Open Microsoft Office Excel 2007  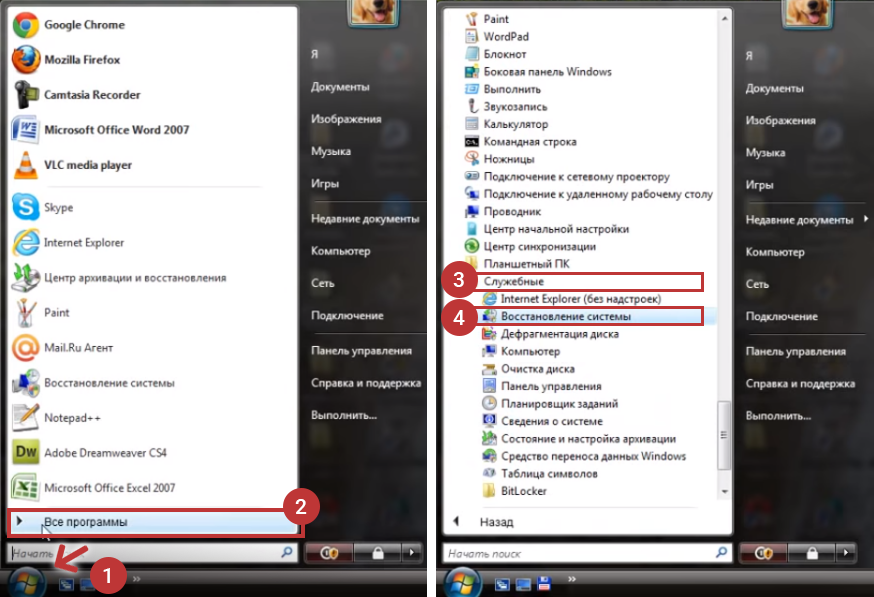pyautogui.click(x=94, y=488)
